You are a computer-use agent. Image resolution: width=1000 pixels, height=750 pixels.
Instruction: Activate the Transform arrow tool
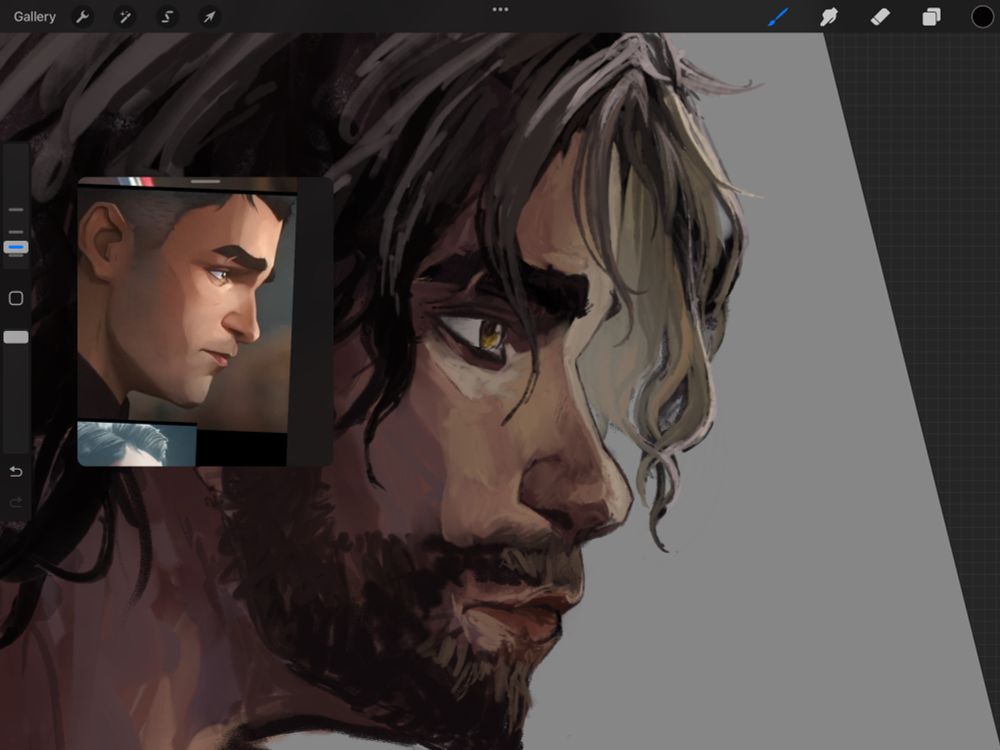(x=209, y=17)
